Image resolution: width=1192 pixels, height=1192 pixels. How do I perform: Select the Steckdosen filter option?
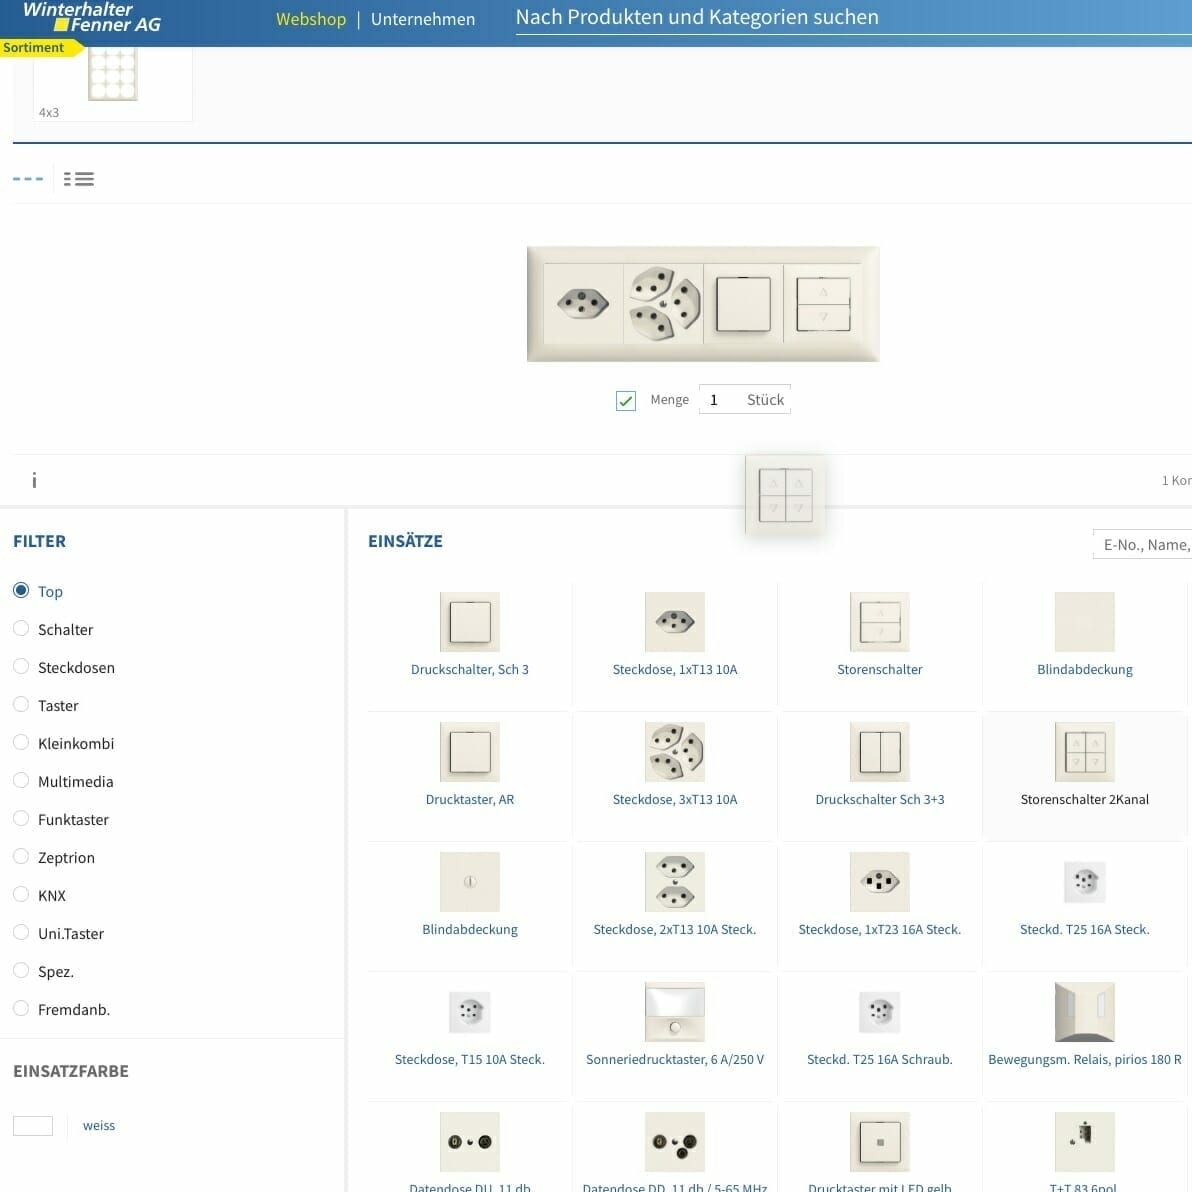[21, 667]
